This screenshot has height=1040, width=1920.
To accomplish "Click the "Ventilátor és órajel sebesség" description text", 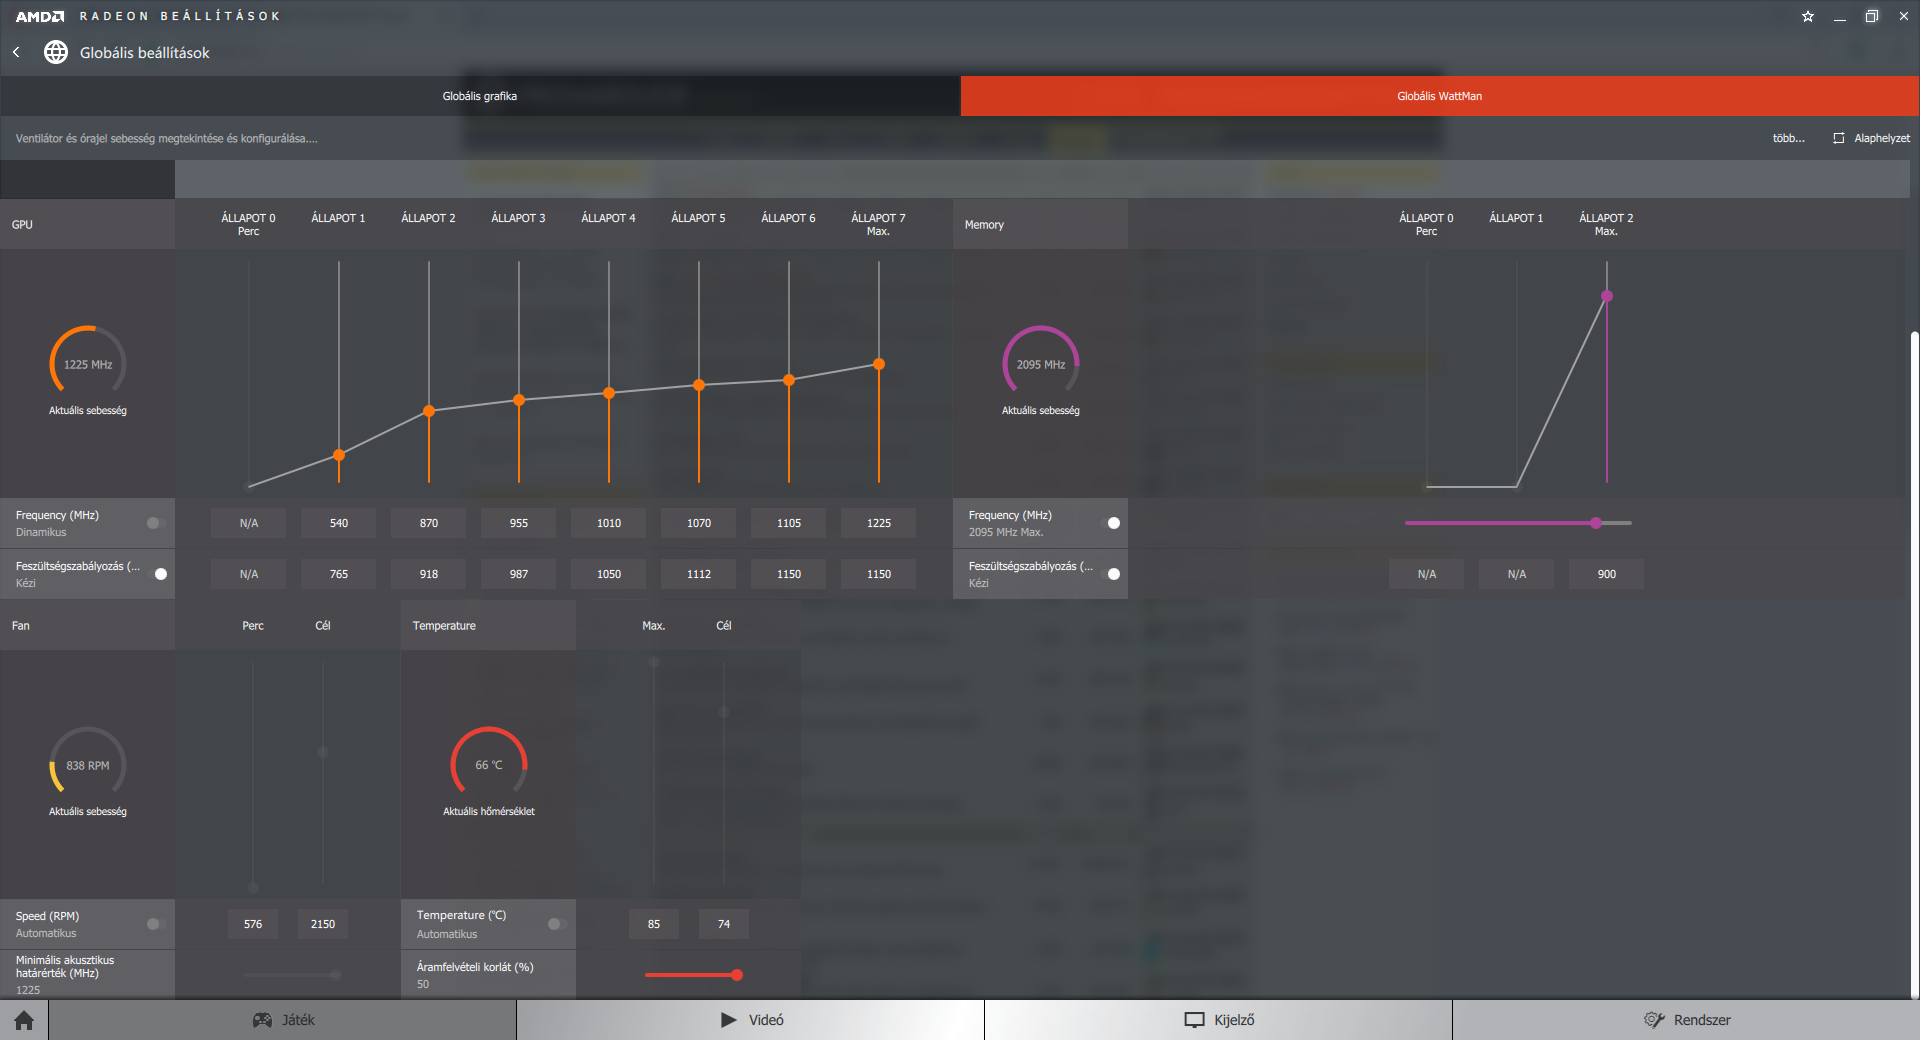I will (166, 138).
